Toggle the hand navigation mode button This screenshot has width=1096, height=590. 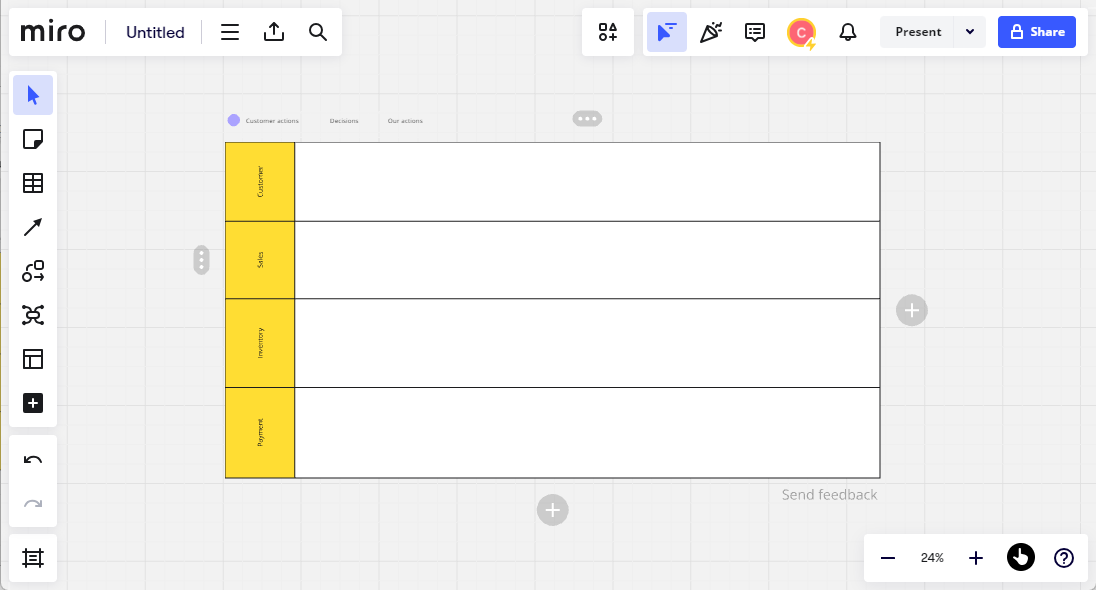(x=1021, y=558)
